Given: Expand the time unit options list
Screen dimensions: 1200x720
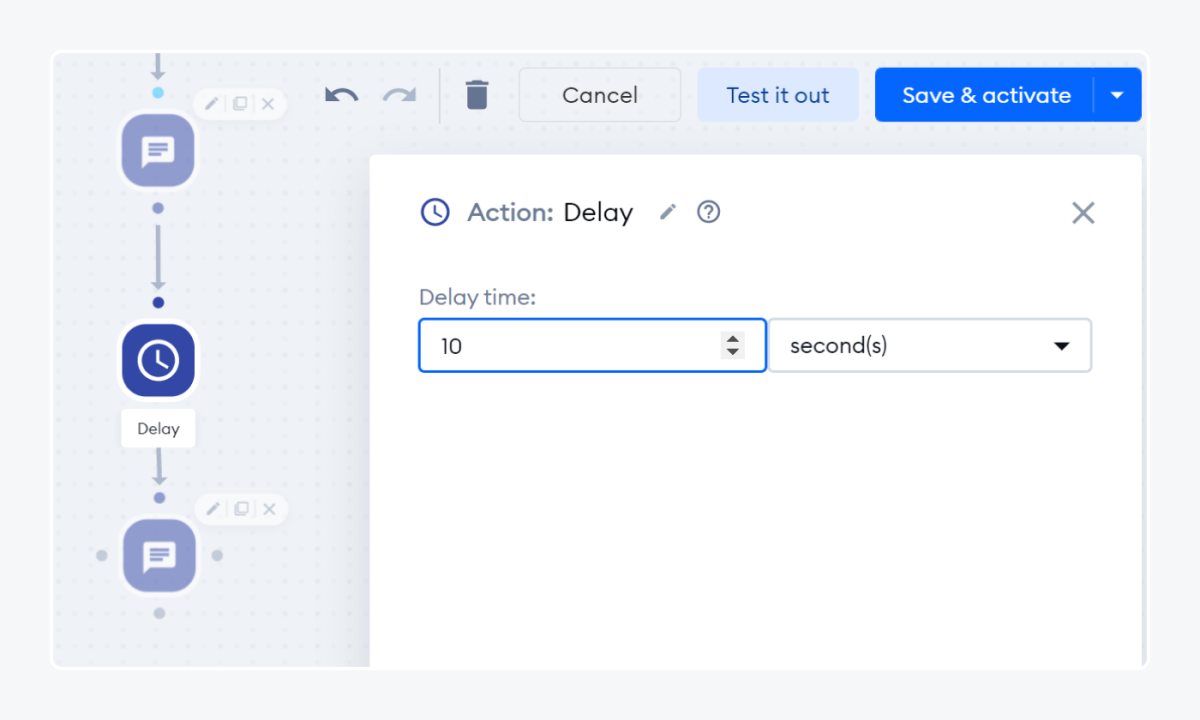Looking at the screenshot, I should pyautogui.click(x=1061, y=345).
